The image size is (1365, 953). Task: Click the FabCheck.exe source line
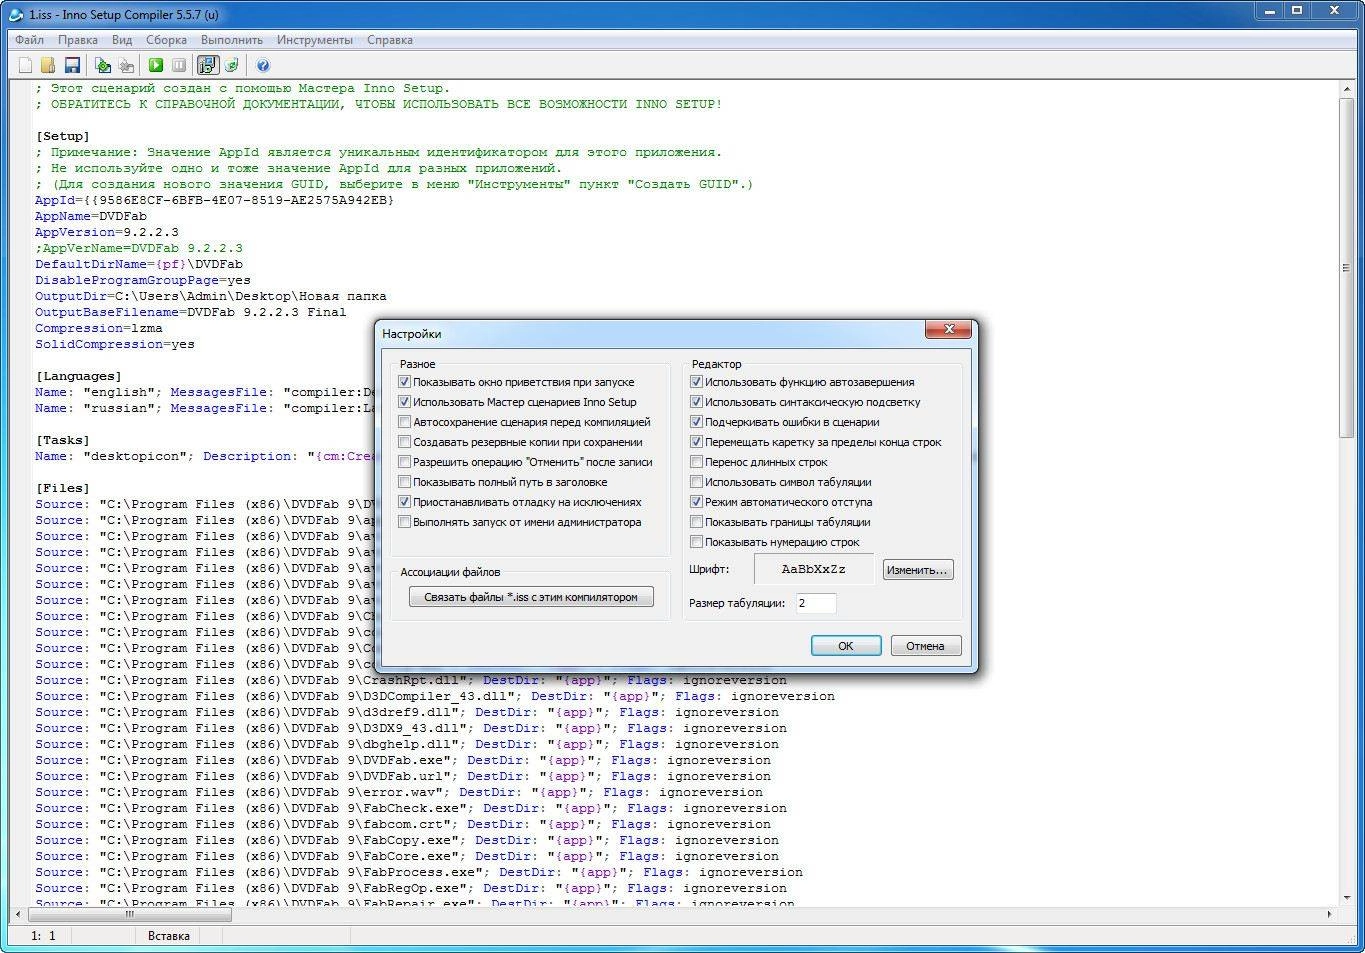(411, 808)
